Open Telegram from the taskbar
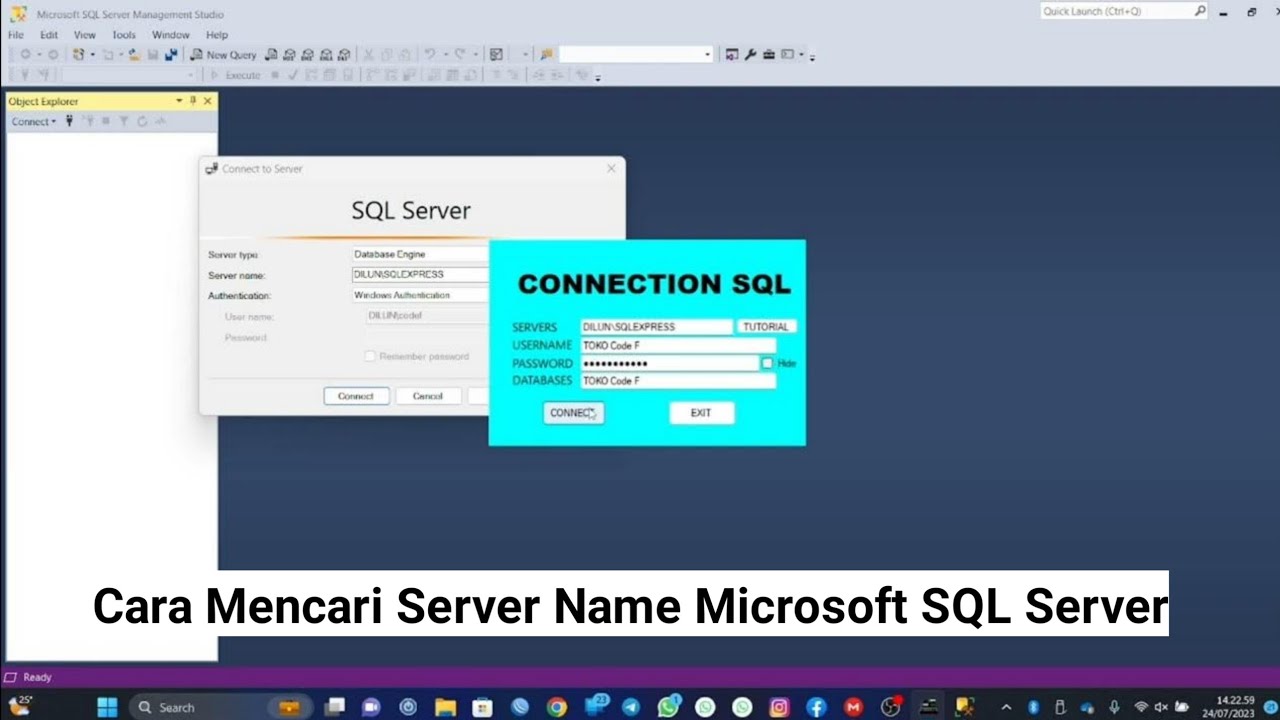The height and width of the screenshot is (720, 1280). click(x=630, y=707)
